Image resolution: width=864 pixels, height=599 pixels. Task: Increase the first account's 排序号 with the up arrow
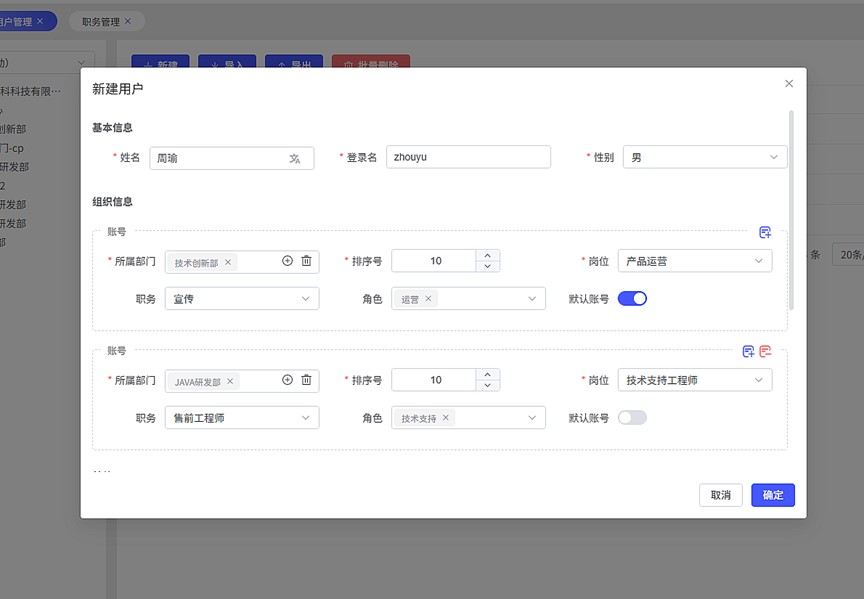[x=487, y=255]
